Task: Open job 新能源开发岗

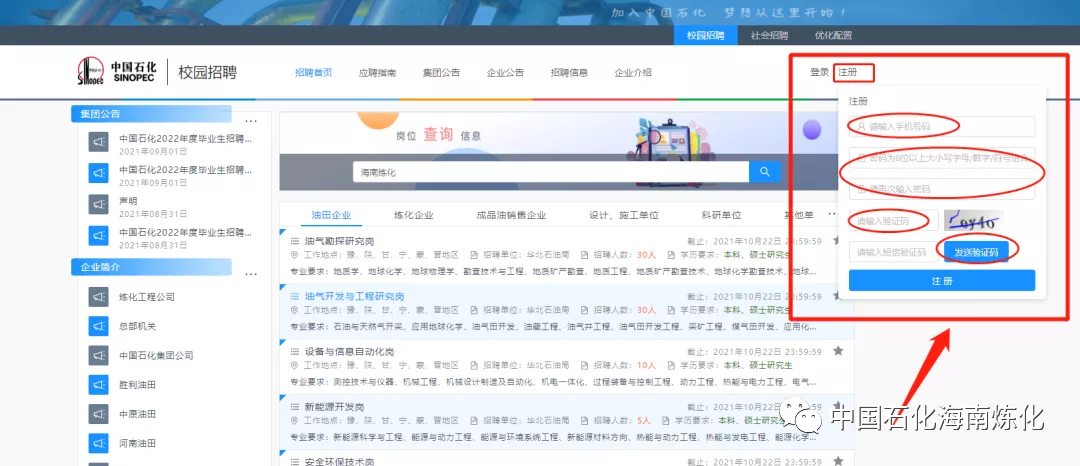Action: 334,407
